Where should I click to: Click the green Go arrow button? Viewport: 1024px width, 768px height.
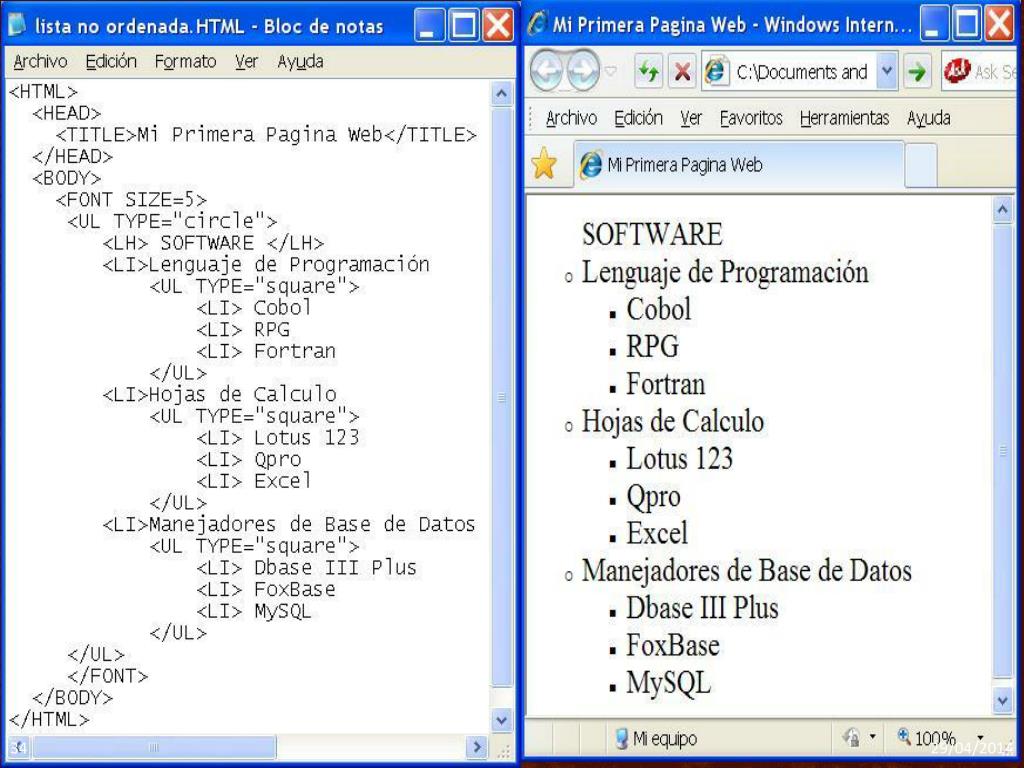coord(917,71)
